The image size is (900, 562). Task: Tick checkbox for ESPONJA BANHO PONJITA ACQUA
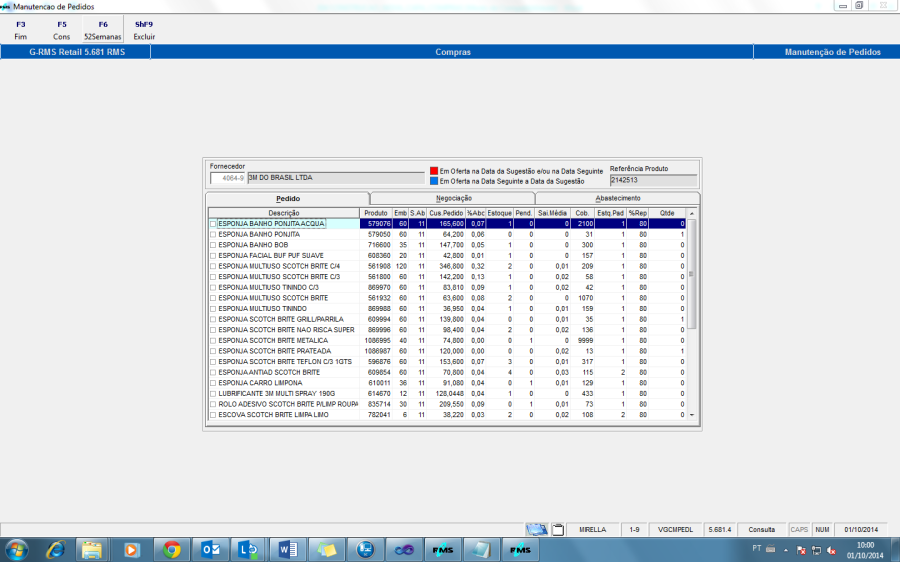click(213, 224)
